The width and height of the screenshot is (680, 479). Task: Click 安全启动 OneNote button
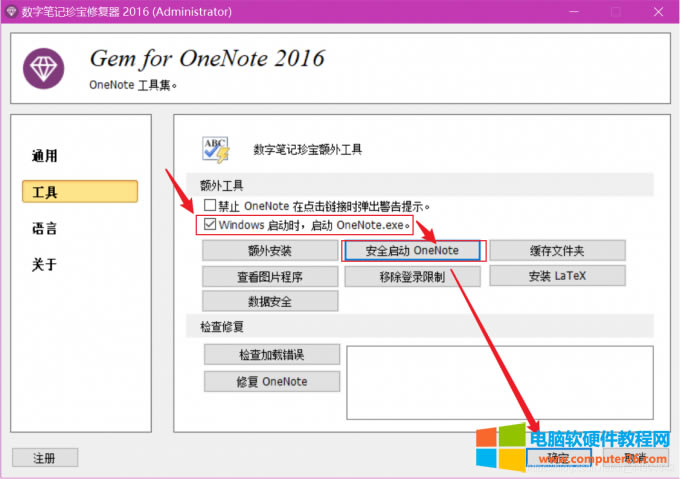click(x=412, y=251)
